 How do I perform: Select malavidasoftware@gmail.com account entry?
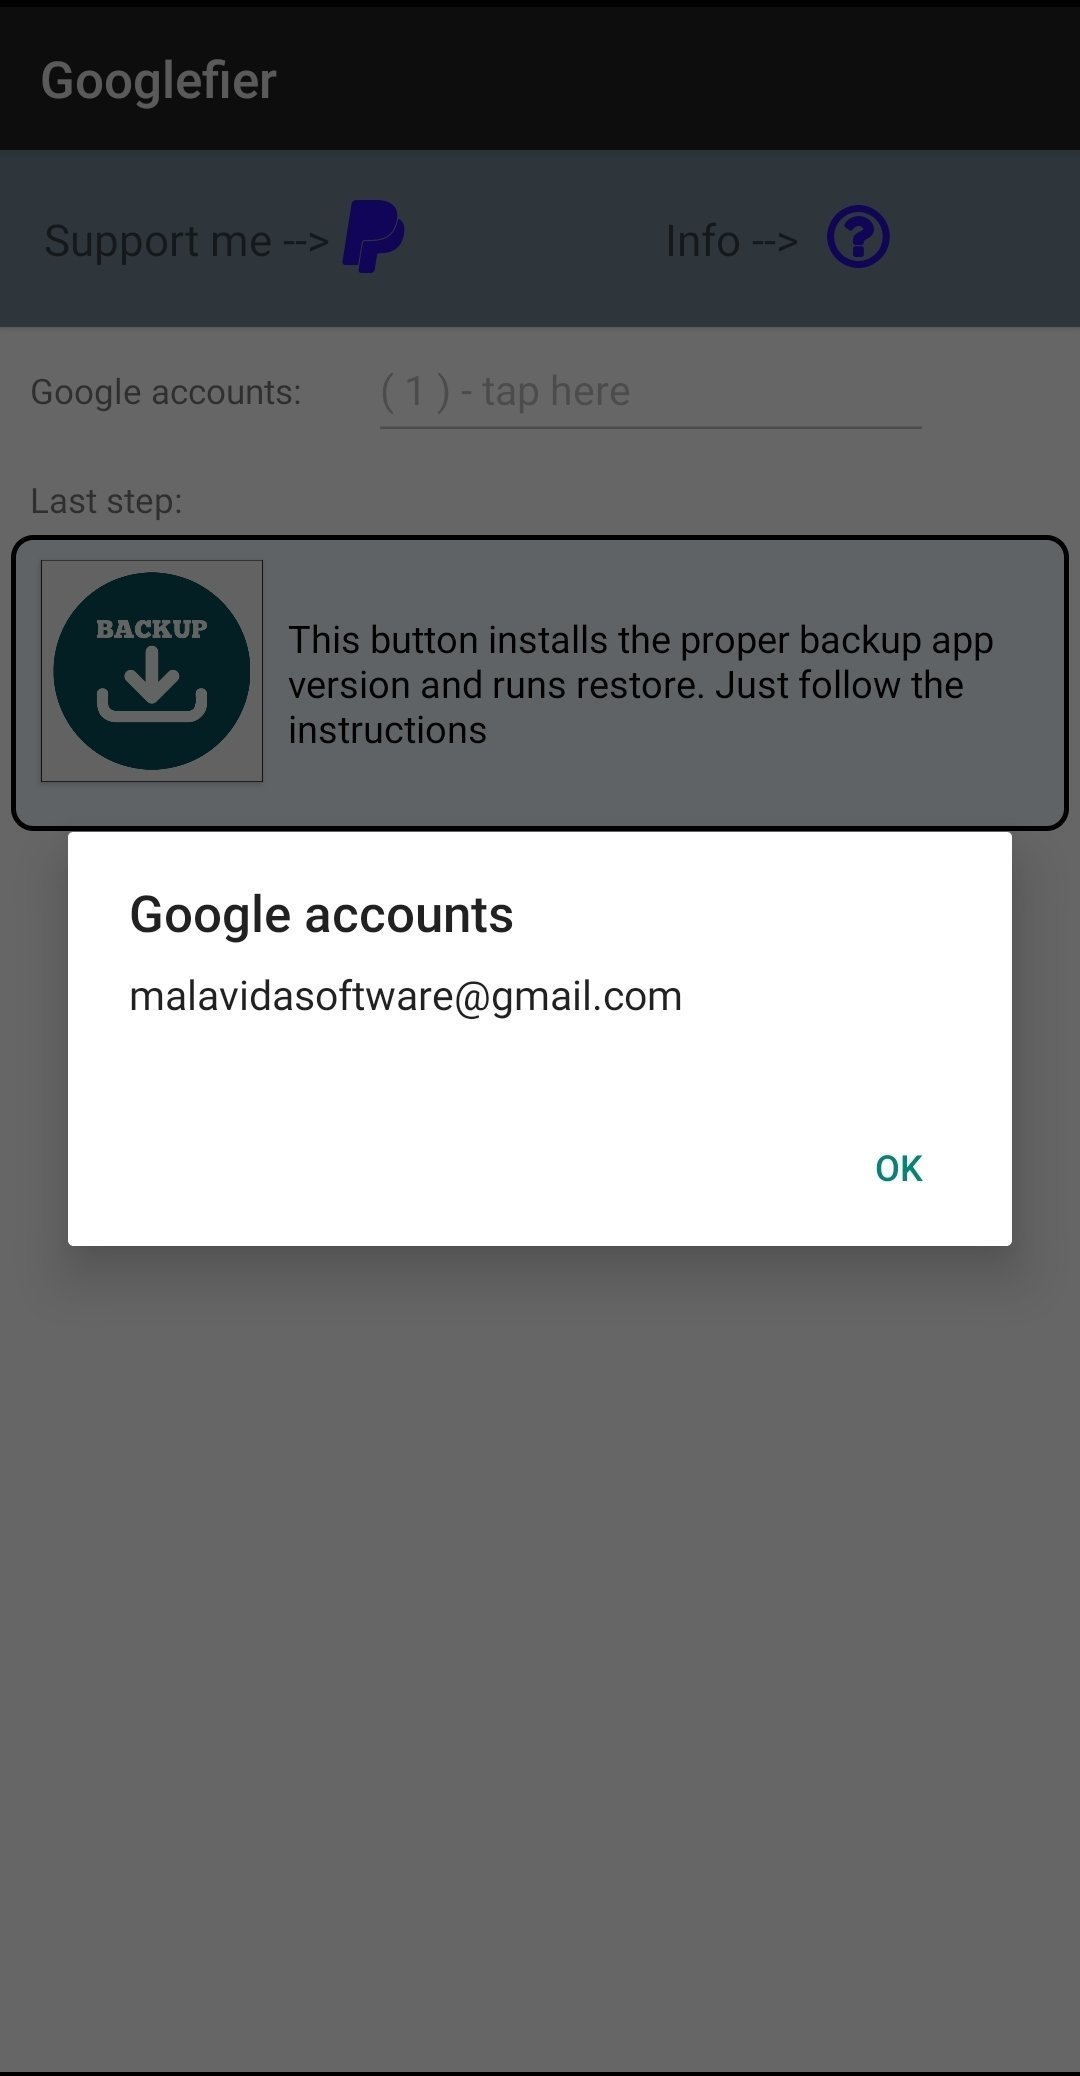pyautogui.click(x=406, y=997)
